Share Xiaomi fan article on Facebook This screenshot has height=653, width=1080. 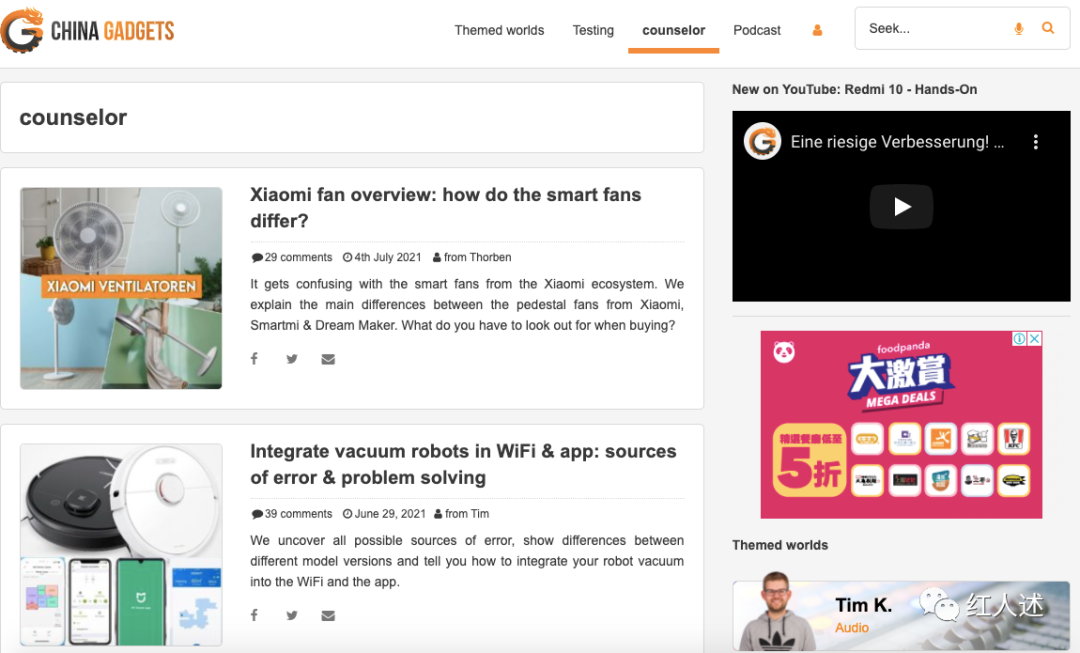point(254,359)
